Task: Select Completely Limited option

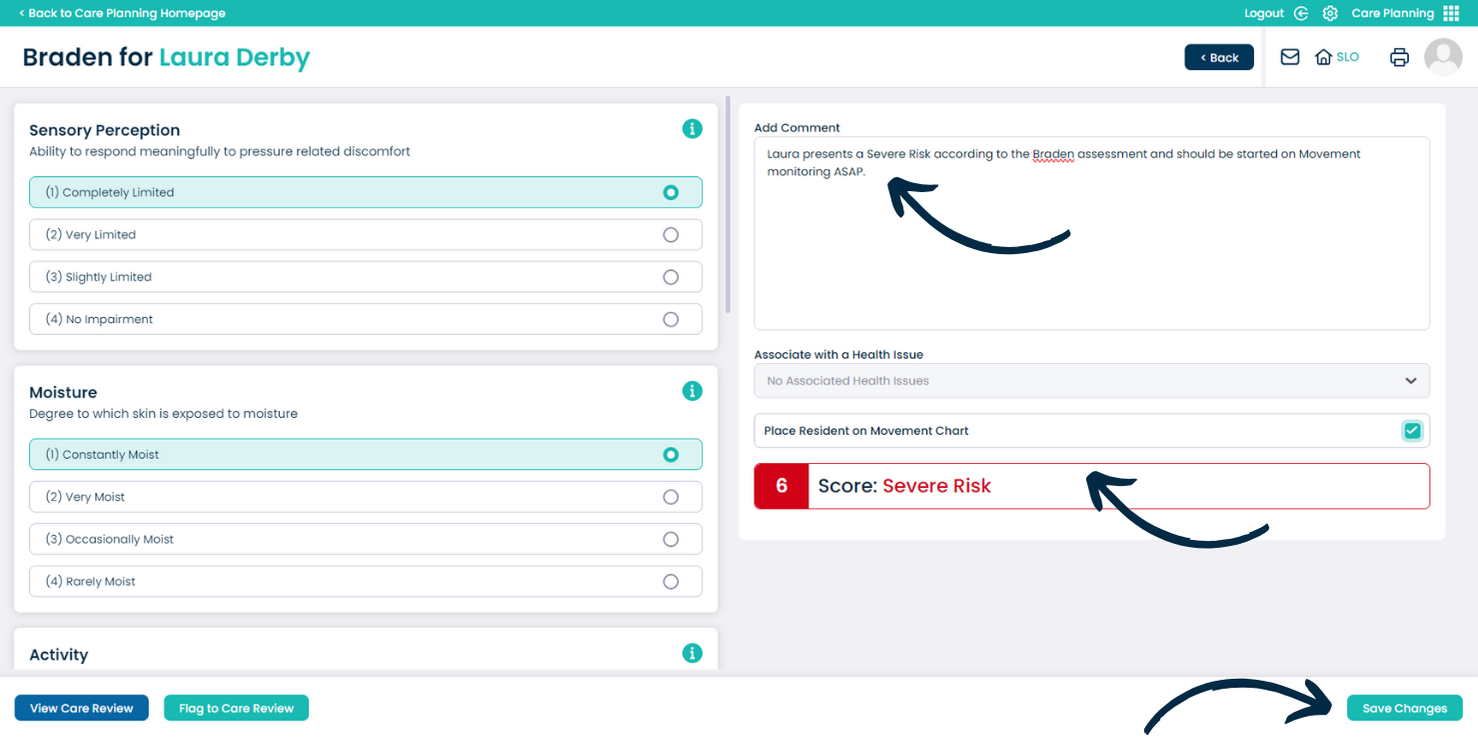Action: tap(366, 192)
